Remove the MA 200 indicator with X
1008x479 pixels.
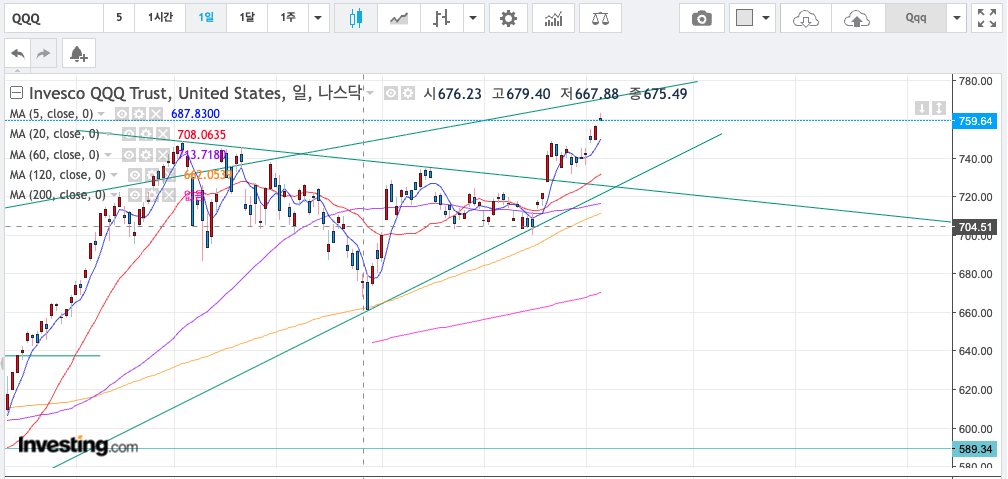click(x=168, y=195)
